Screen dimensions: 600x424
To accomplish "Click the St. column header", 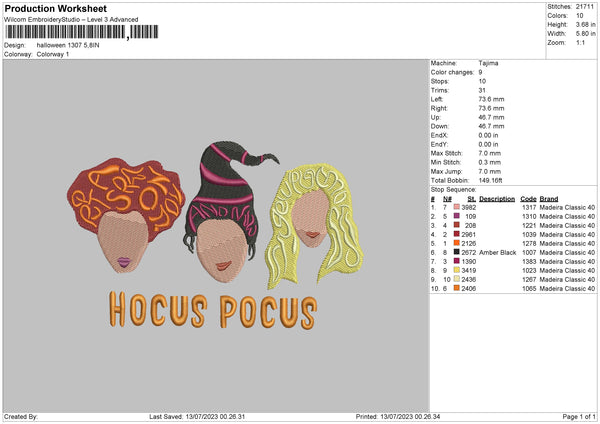I will (471, 199).
